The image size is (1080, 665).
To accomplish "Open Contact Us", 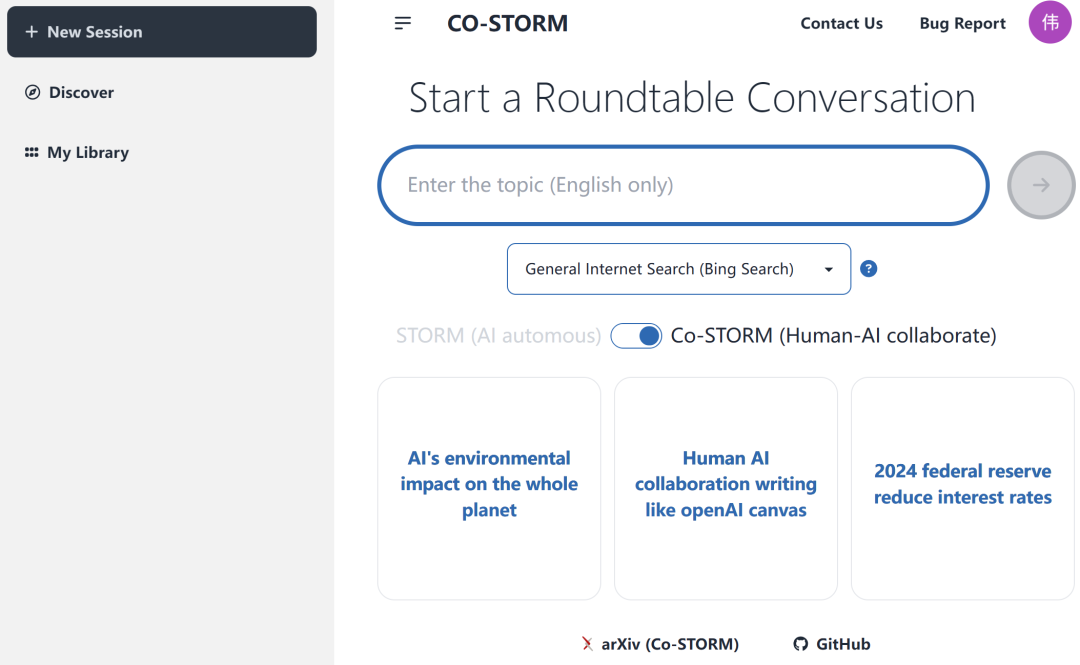I will pos(841,23).
